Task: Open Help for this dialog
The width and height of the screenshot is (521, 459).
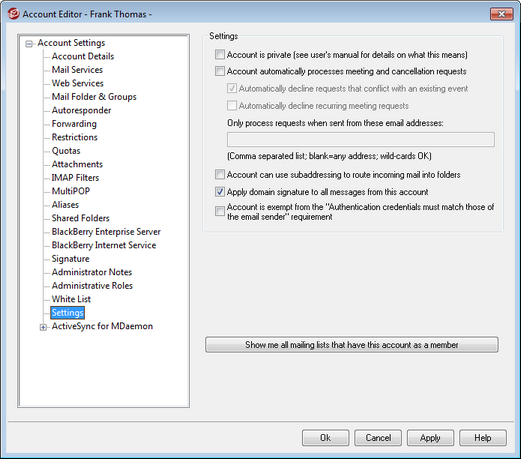Action: pos(483,438)
